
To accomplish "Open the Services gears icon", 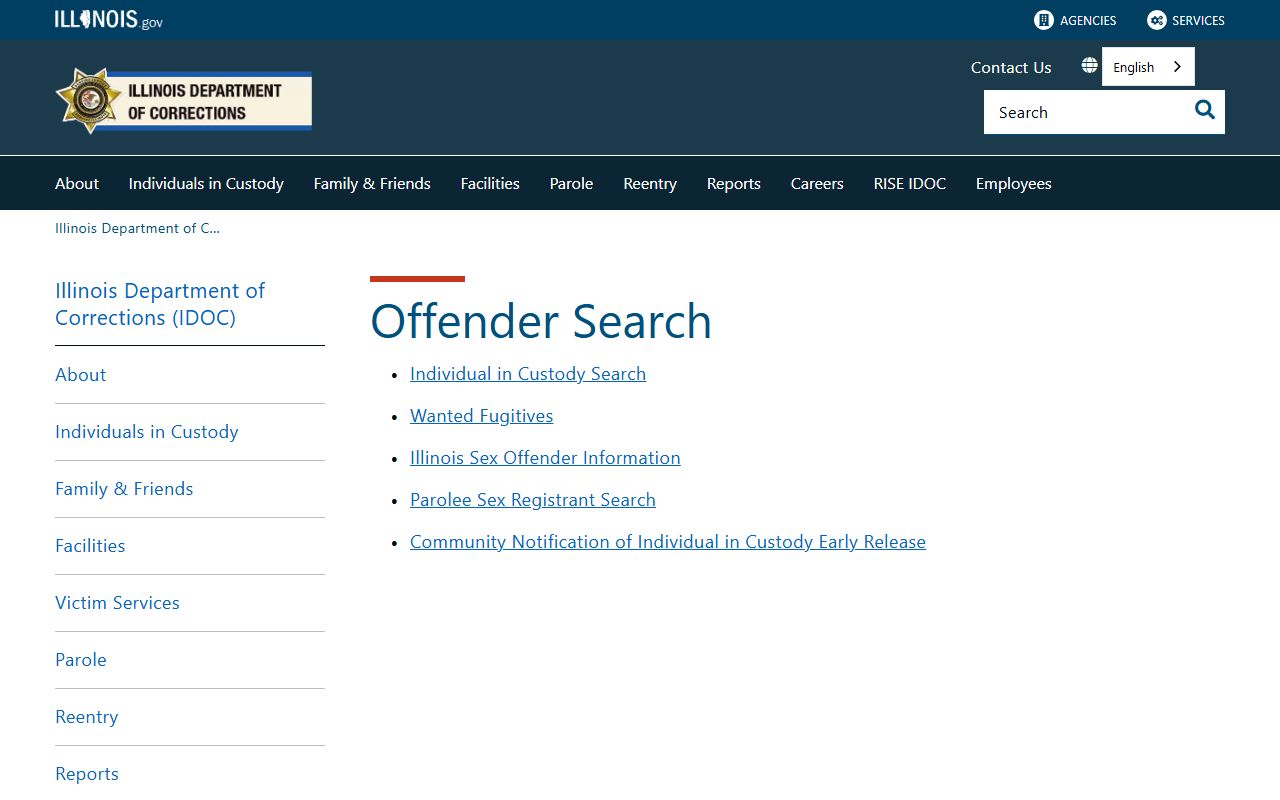I will (1157, 20).
